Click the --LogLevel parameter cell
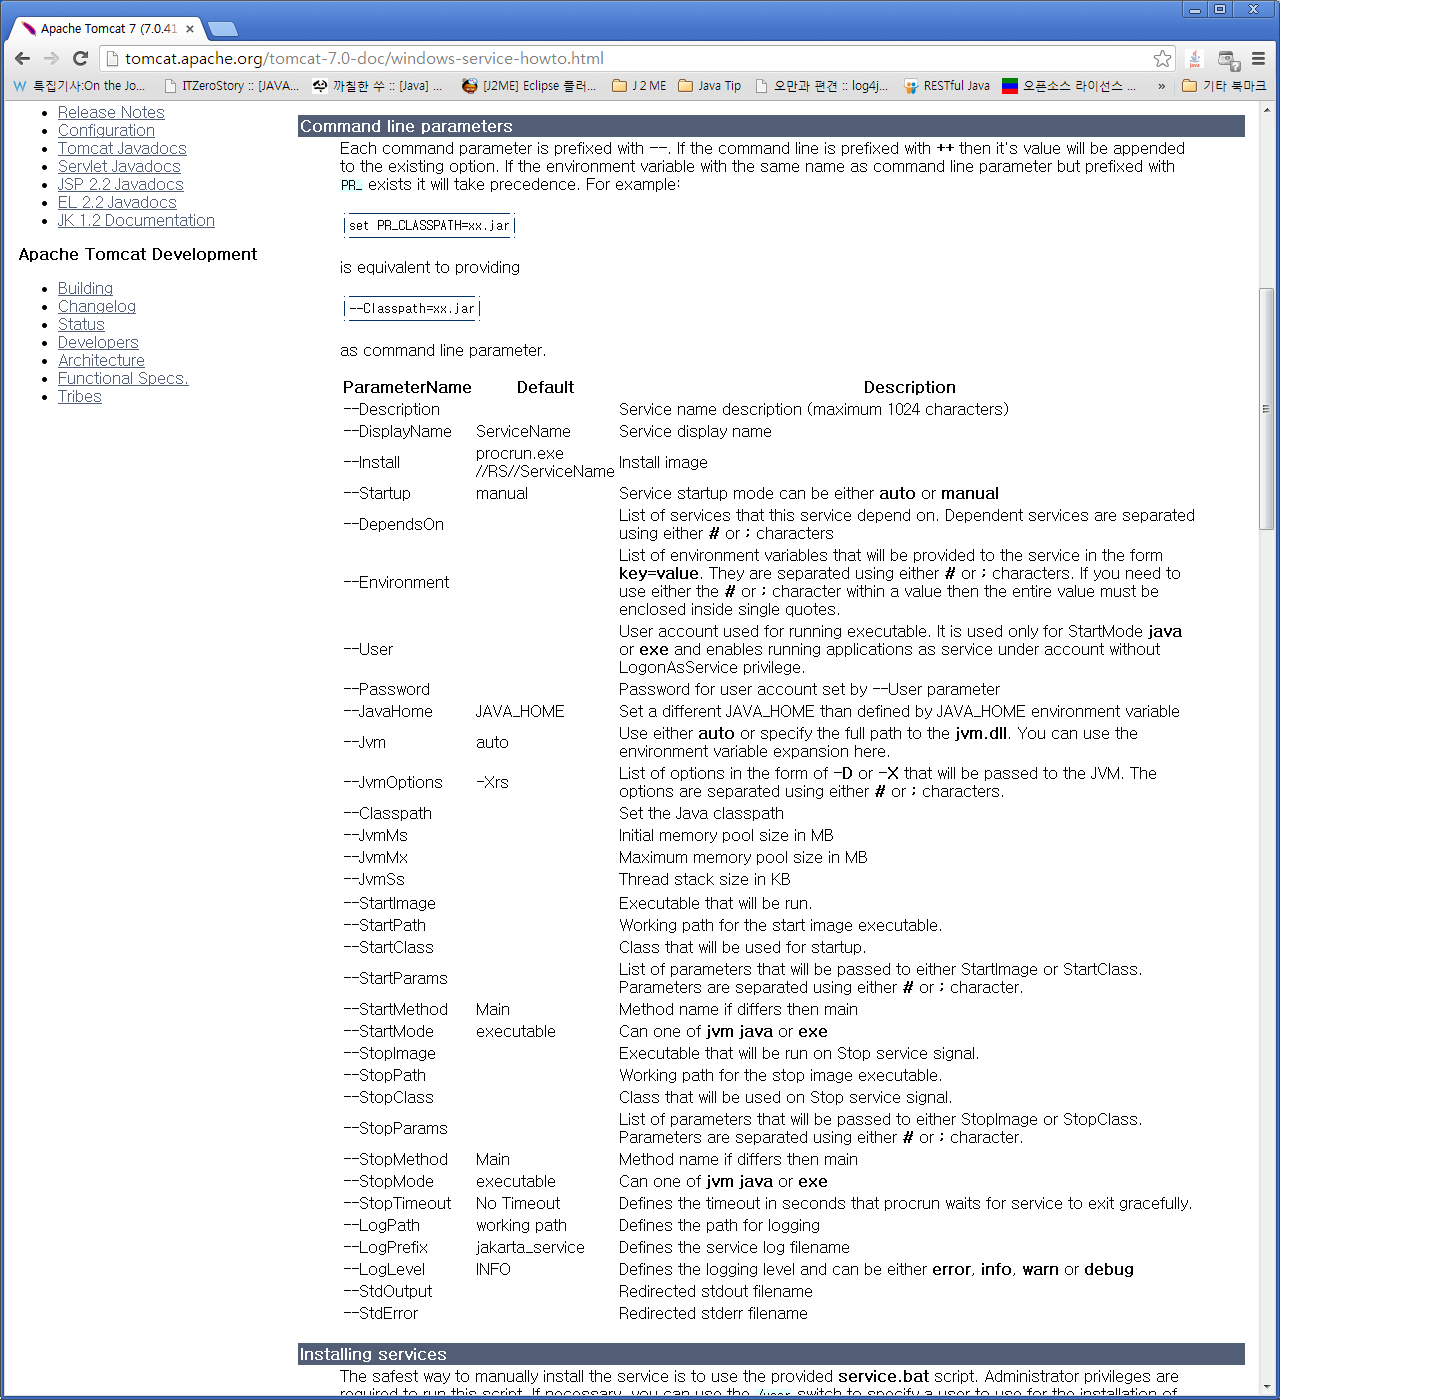 384,1269
